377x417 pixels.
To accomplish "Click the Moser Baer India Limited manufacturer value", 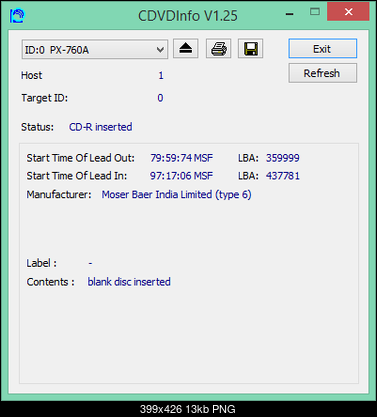I will [x=176, y=194].
